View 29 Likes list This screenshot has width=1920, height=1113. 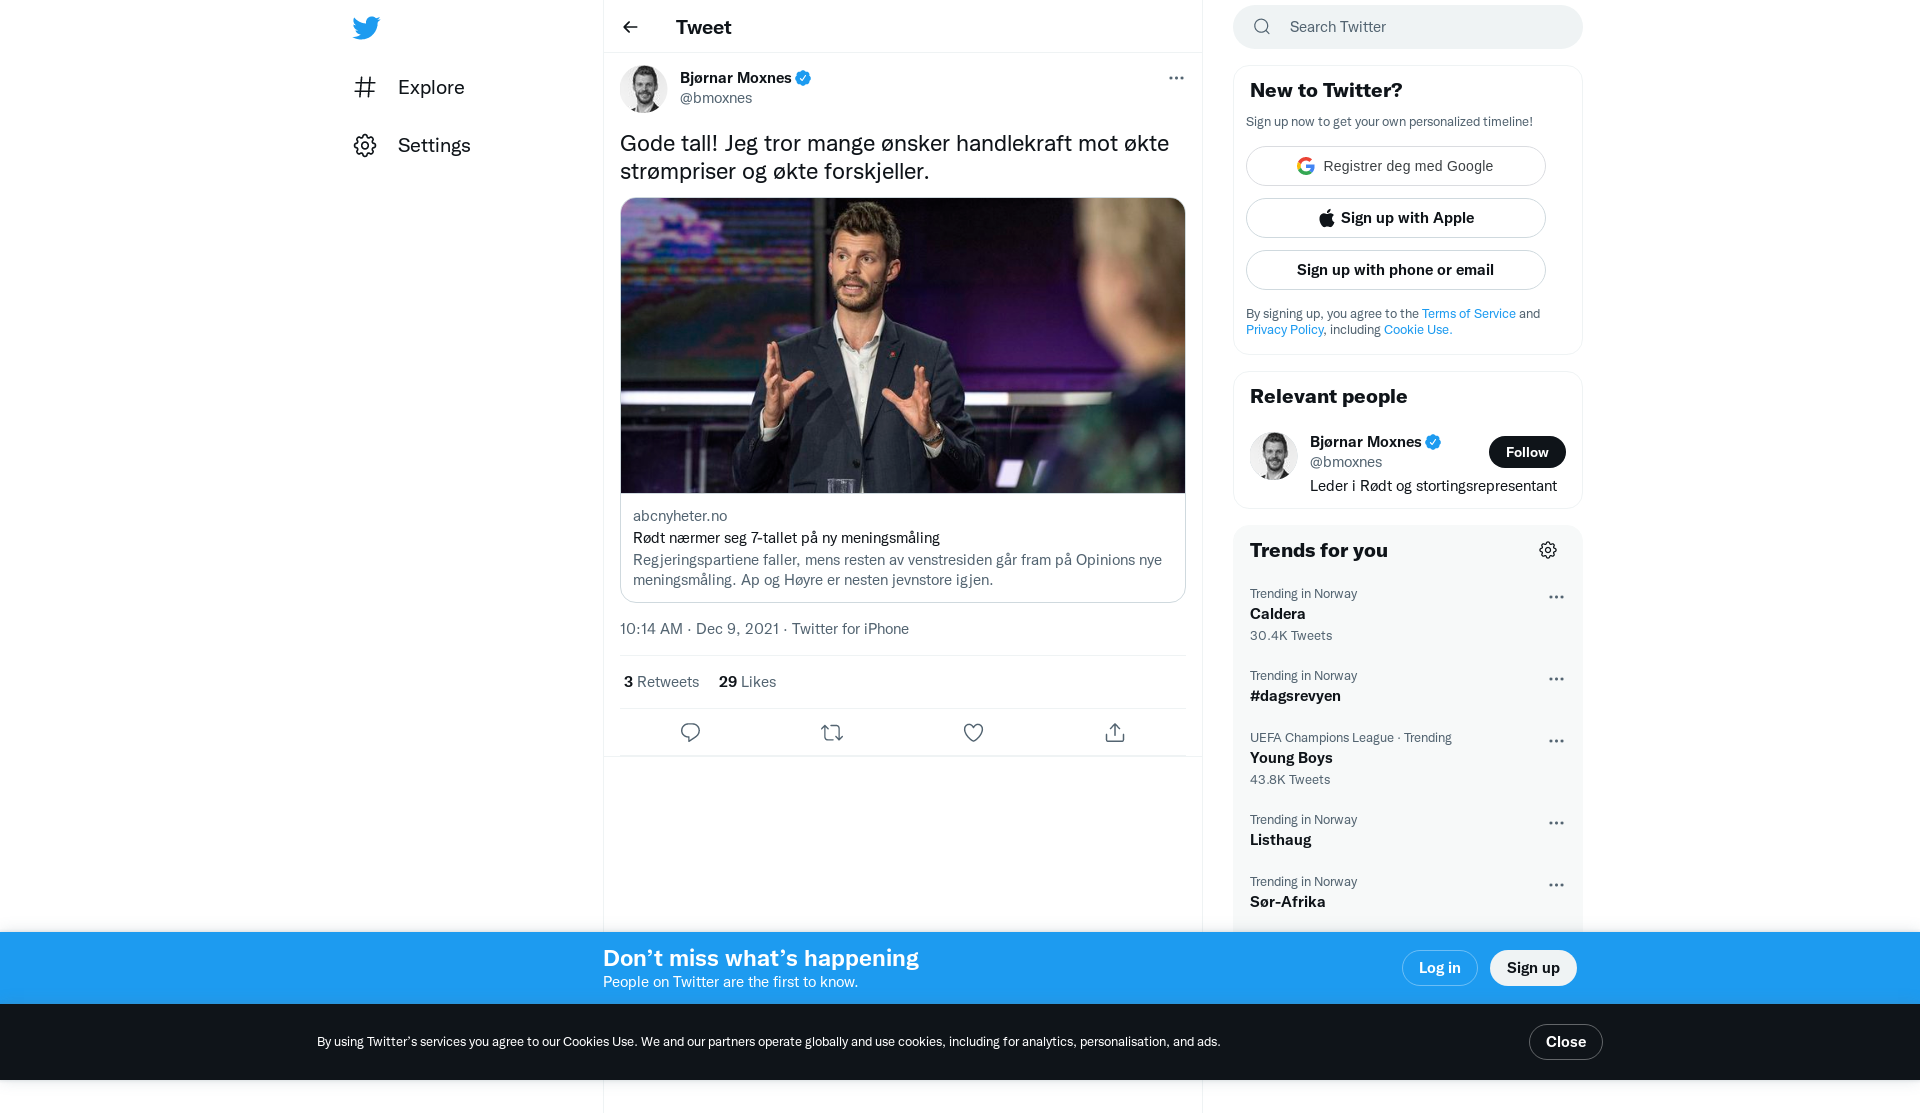747,682
